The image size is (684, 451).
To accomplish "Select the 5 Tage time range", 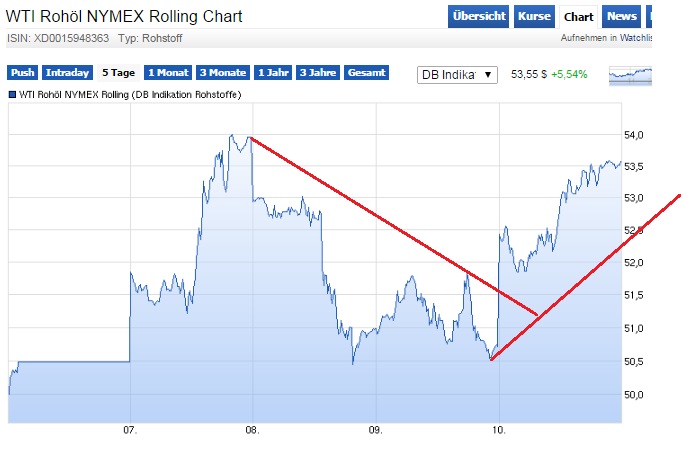I will pos(118,73).
